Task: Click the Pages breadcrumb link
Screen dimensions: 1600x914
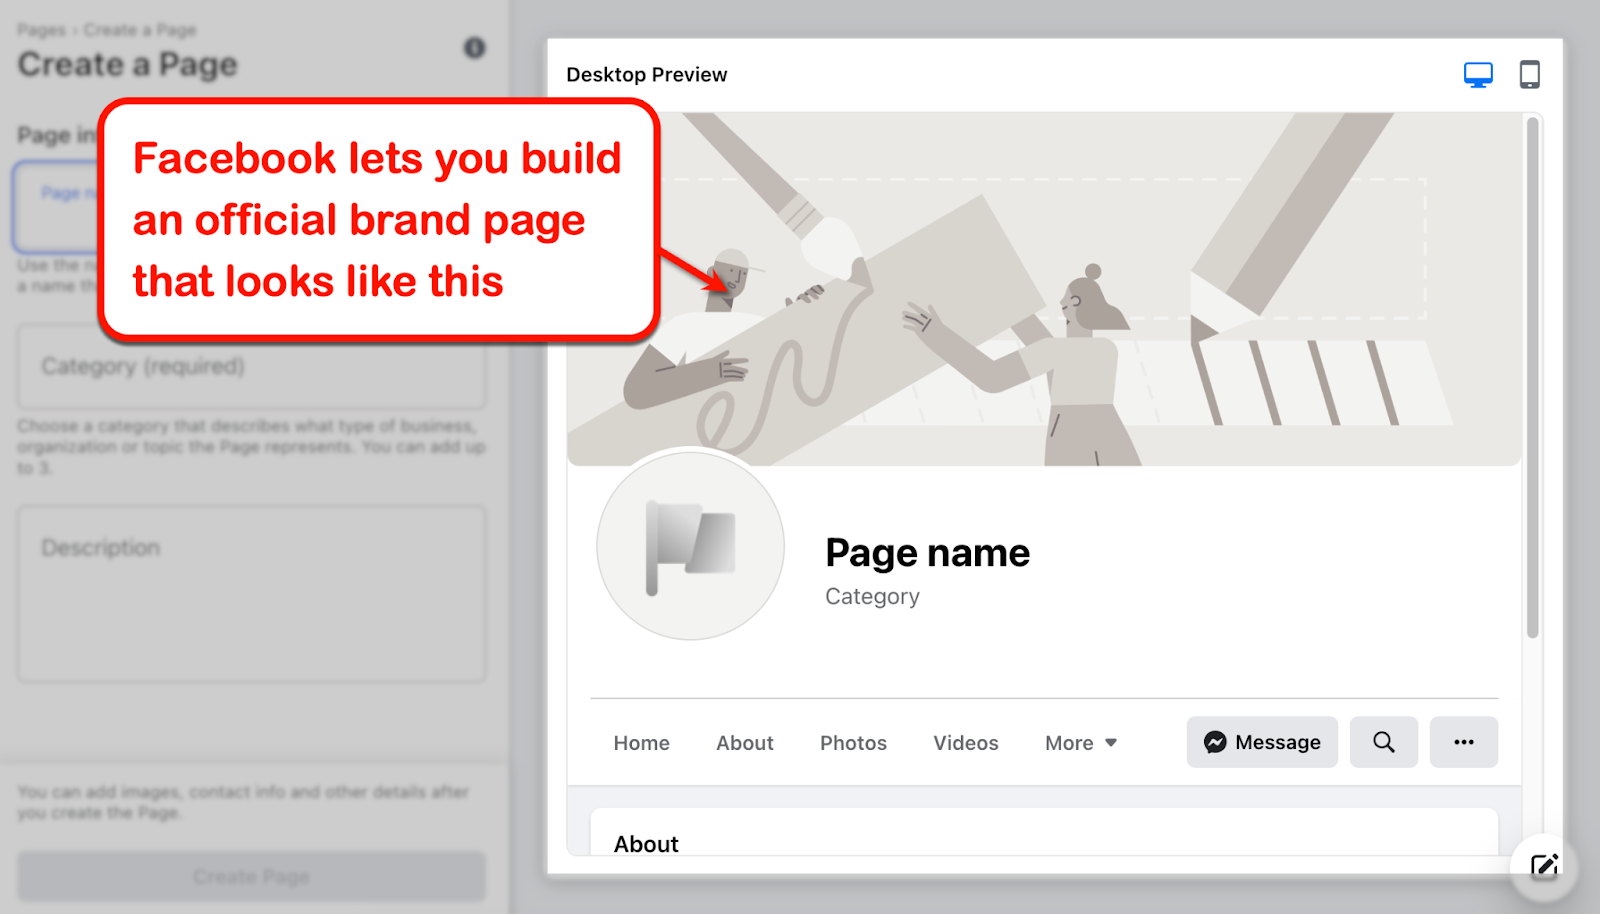Action: (41, 30)
